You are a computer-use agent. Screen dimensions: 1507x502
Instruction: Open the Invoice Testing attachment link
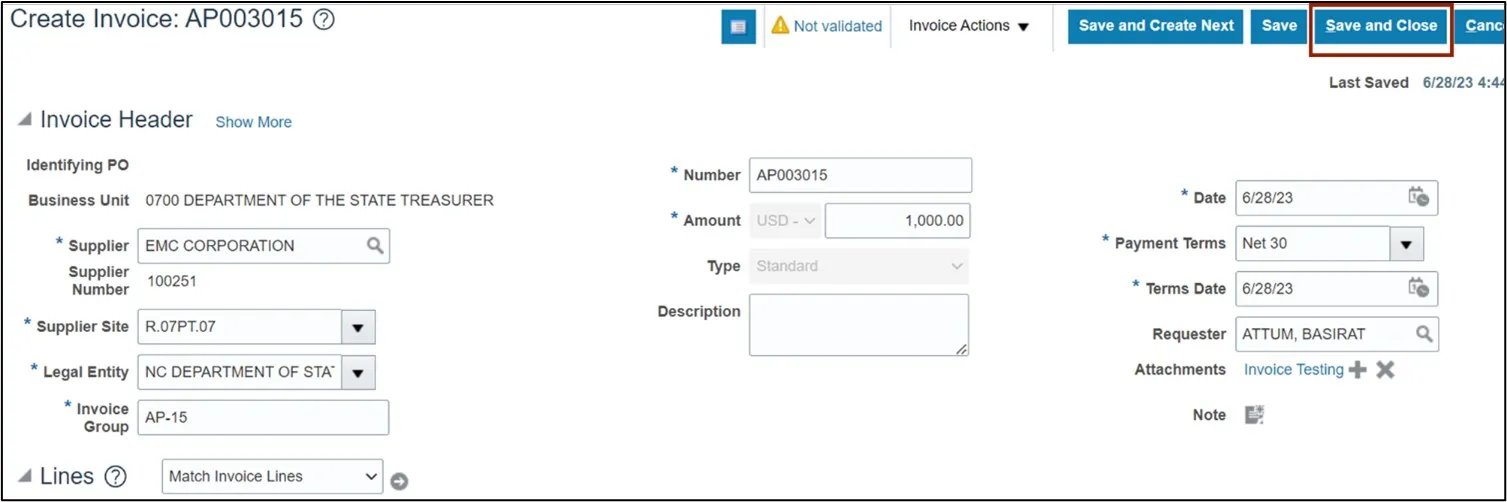[1293, 370]
